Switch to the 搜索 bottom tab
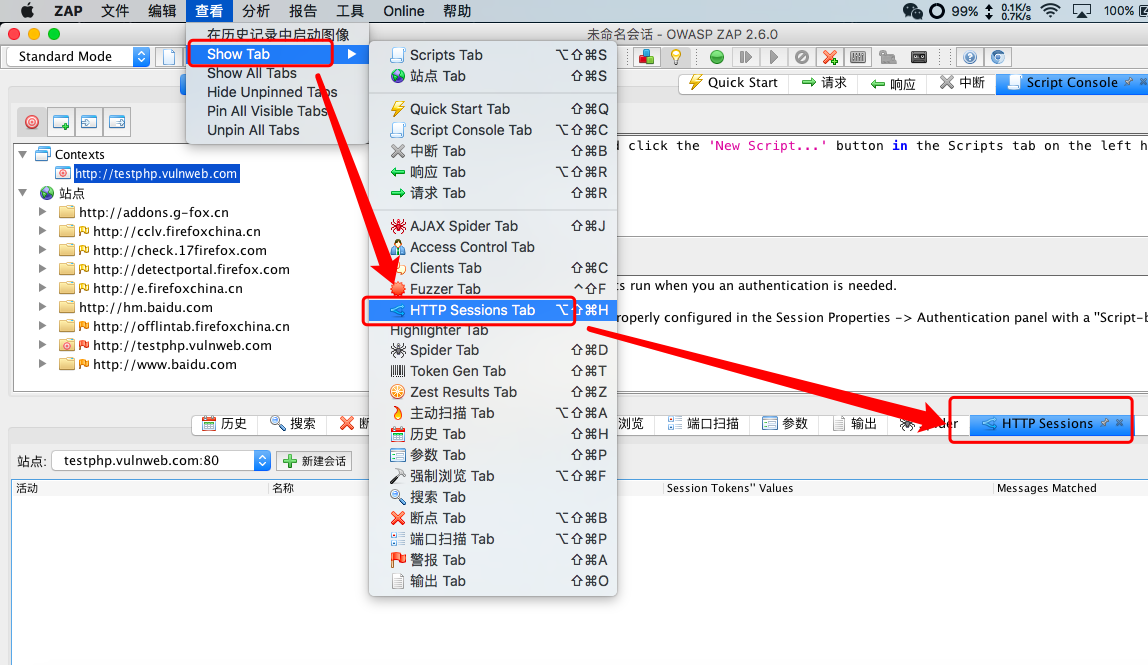Screen dimensions: 1148x665 (x=293, y=423)
